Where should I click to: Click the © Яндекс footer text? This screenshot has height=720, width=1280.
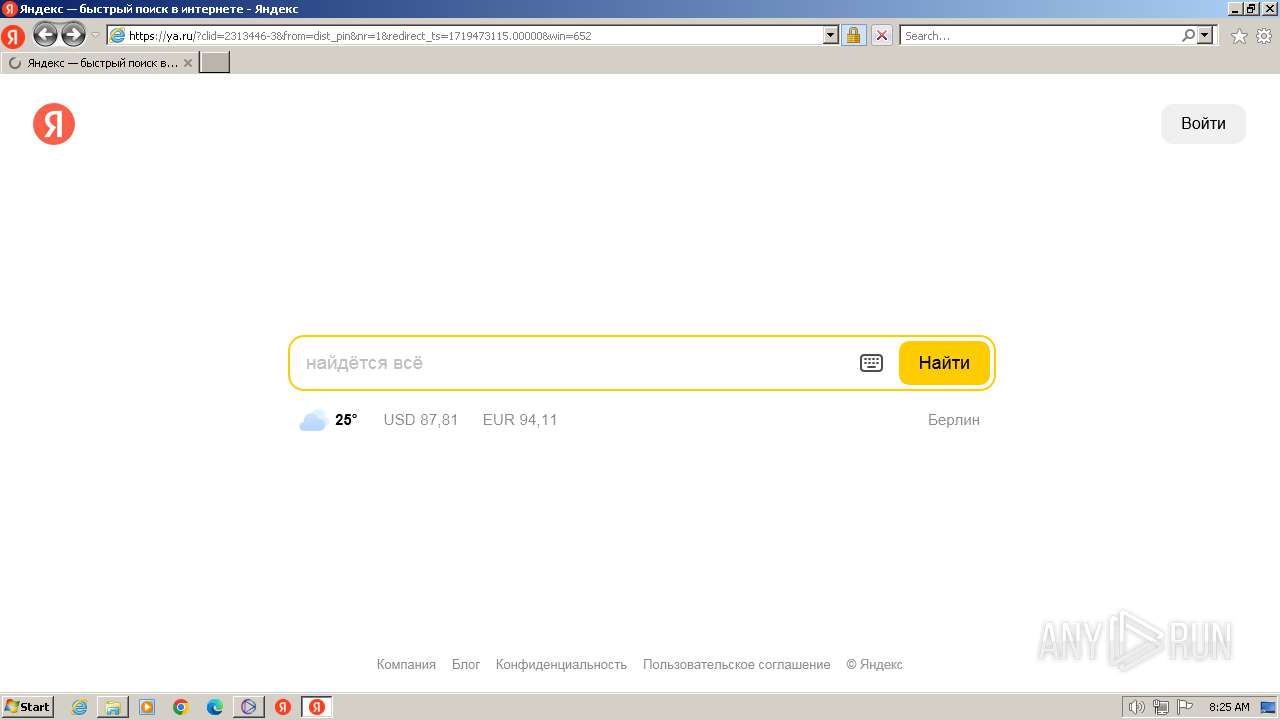point(874,664)
